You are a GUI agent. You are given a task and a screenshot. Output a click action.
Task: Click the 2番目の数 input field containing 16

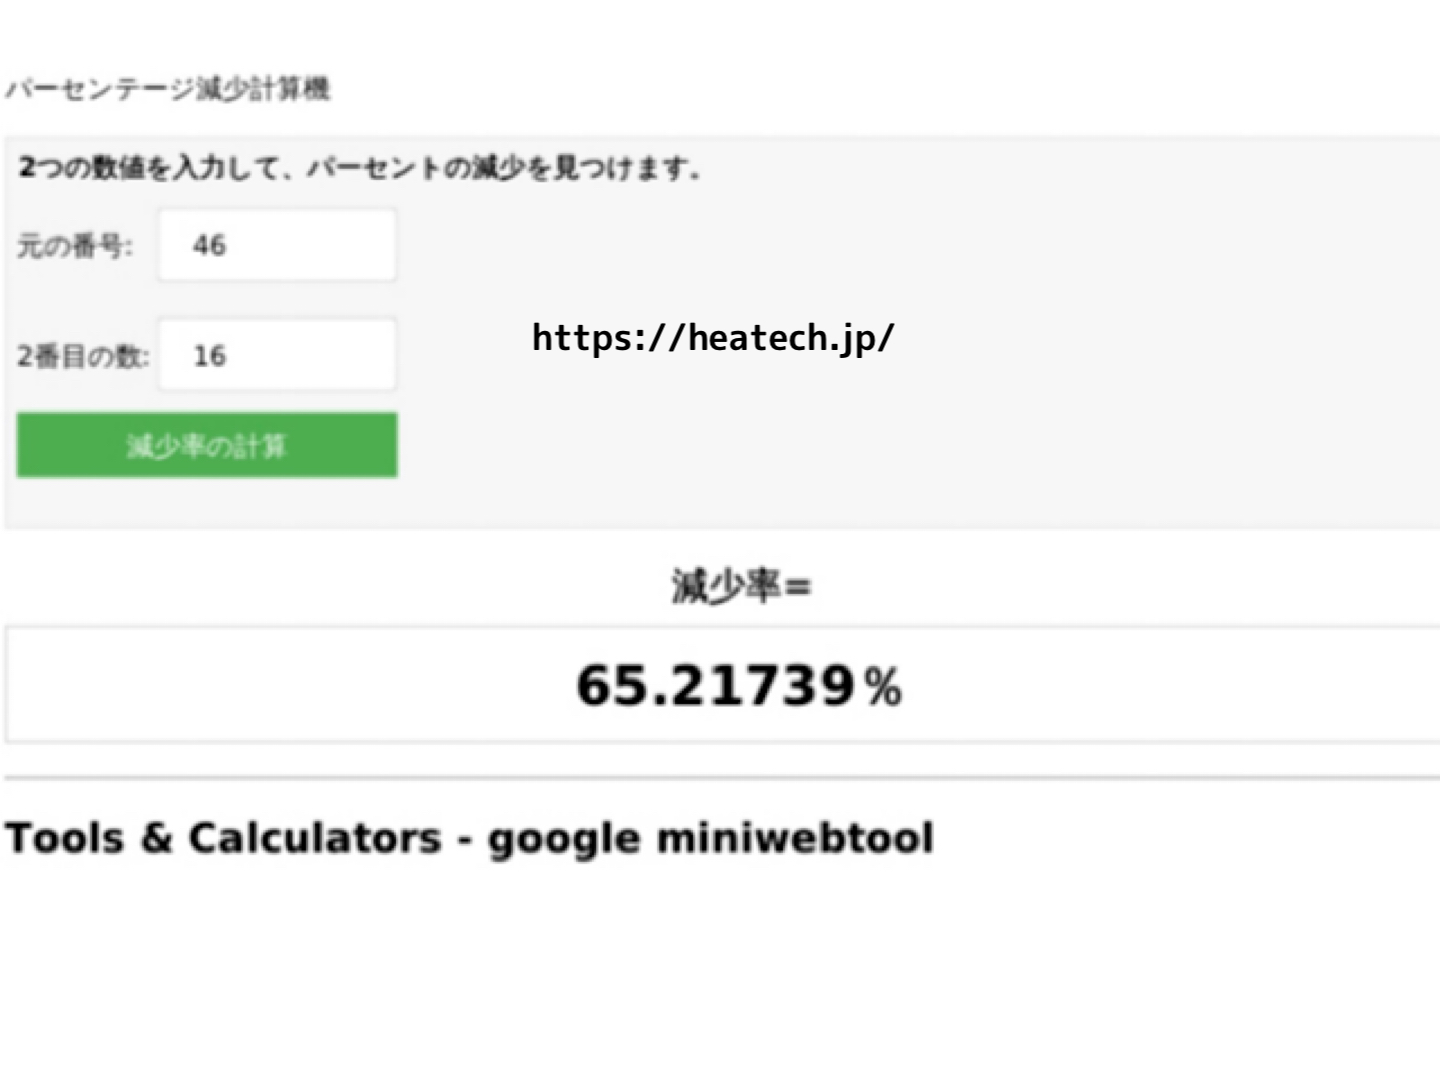[277, 355]
